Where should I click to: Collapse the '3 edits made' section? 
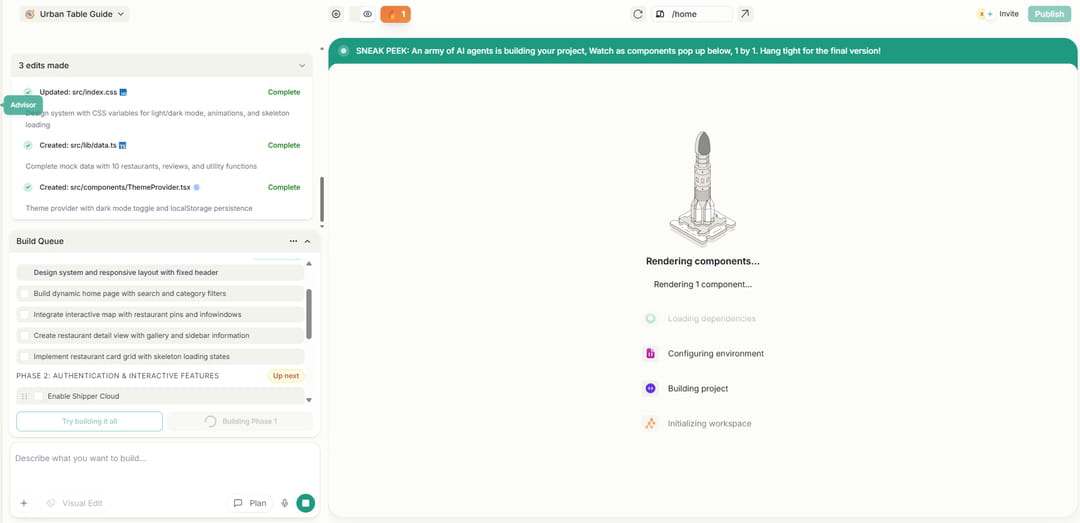tap(302, 66)
